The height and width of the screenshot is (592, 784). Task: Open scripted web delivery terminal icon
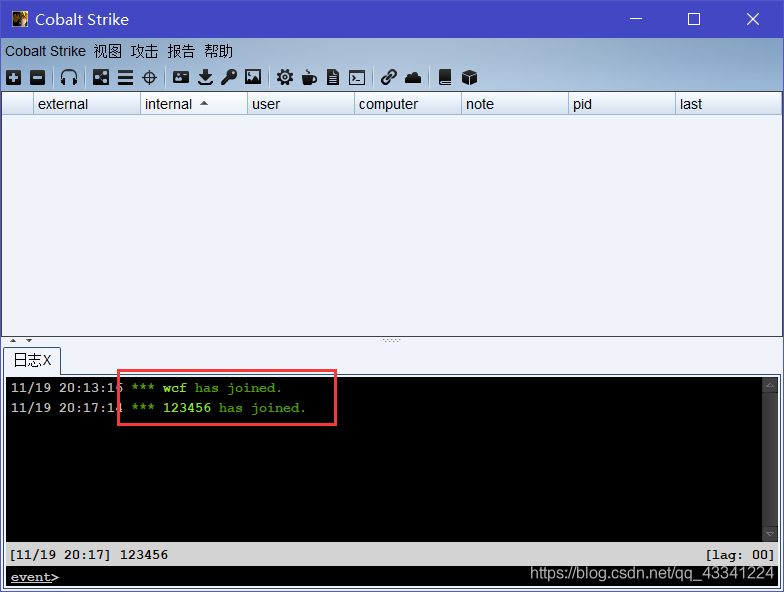coord(357,78)
